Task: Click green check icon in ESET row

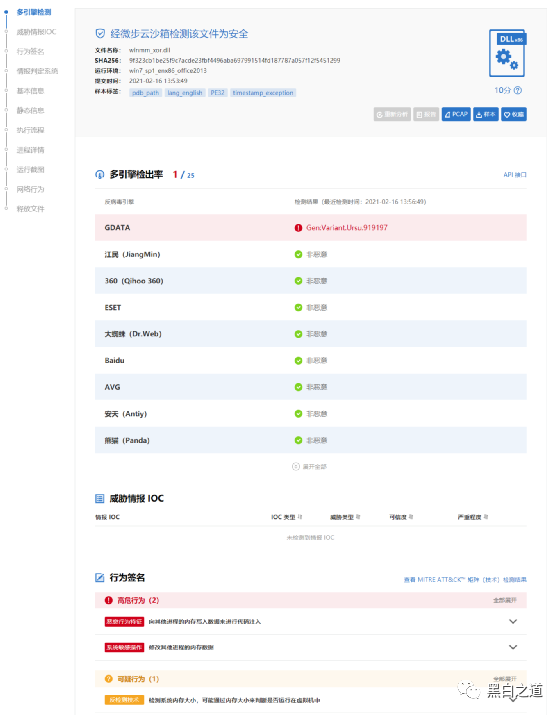Action: (298, 307)
